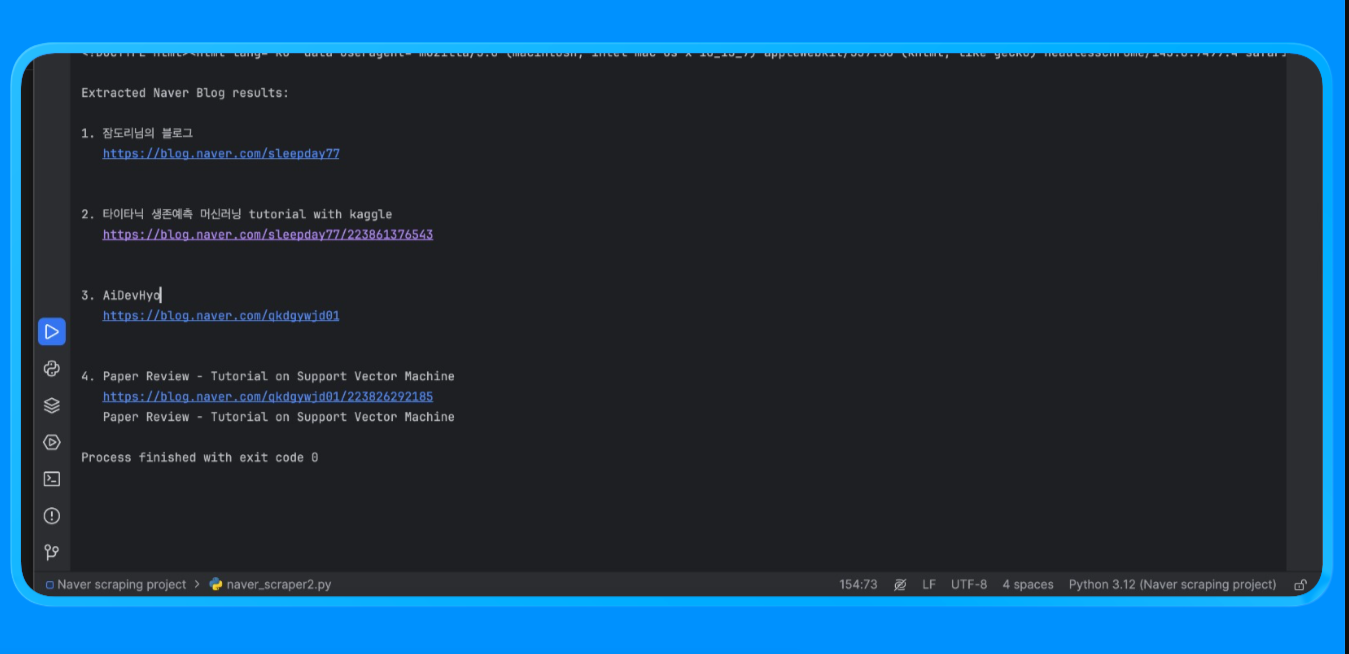Open the sleepday77 blog link
This screenshot has height=654, width=1349.
pos(220,153)
